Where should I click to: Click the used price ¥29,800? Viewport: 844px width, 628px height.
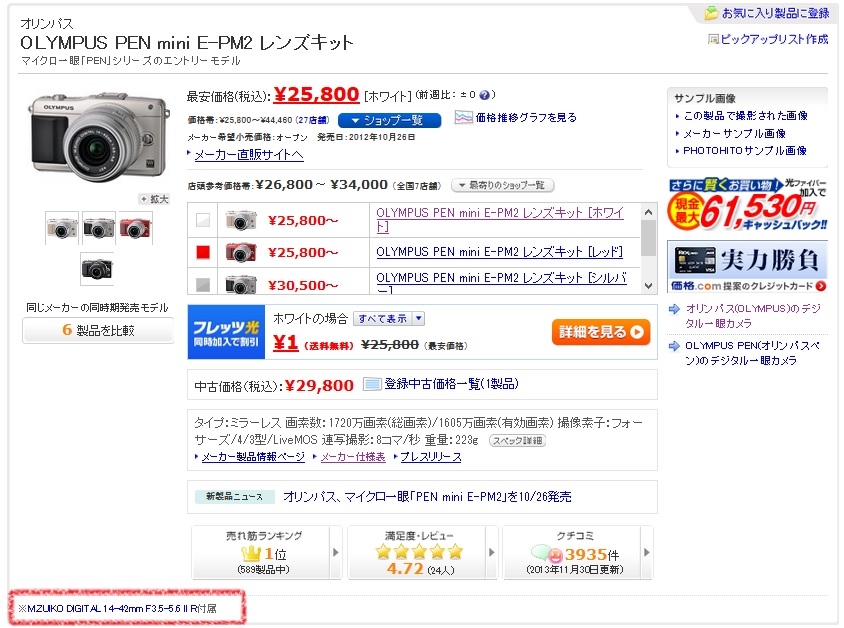pyautogui.click(x=319, y=385)
